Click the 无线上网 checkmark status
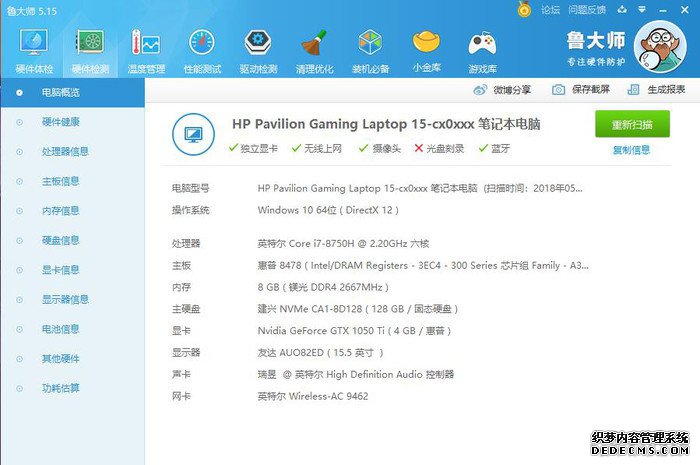The image size is (700, 465). point(317,148)
